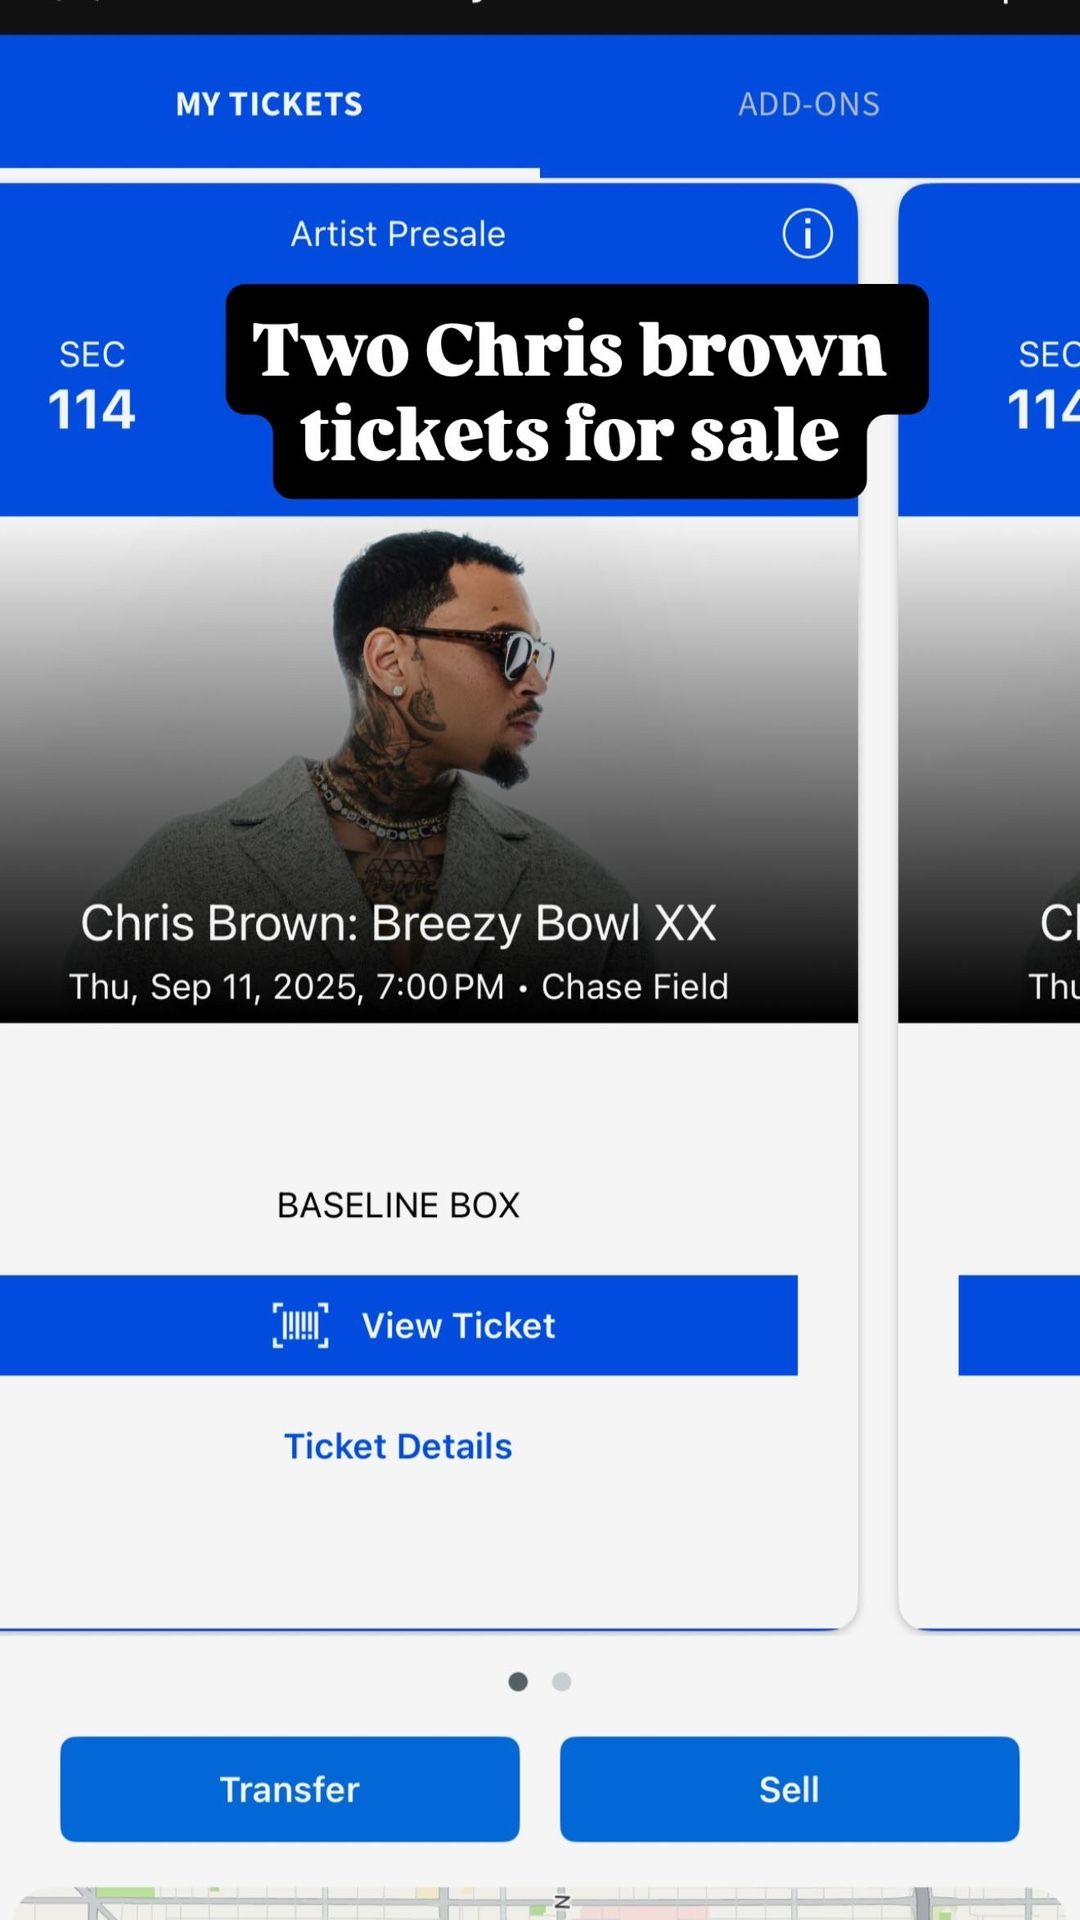1080x1920 pixels.
Task: Tap the 'Two Chris brown tickets' caption
Action: pos(570,392)
